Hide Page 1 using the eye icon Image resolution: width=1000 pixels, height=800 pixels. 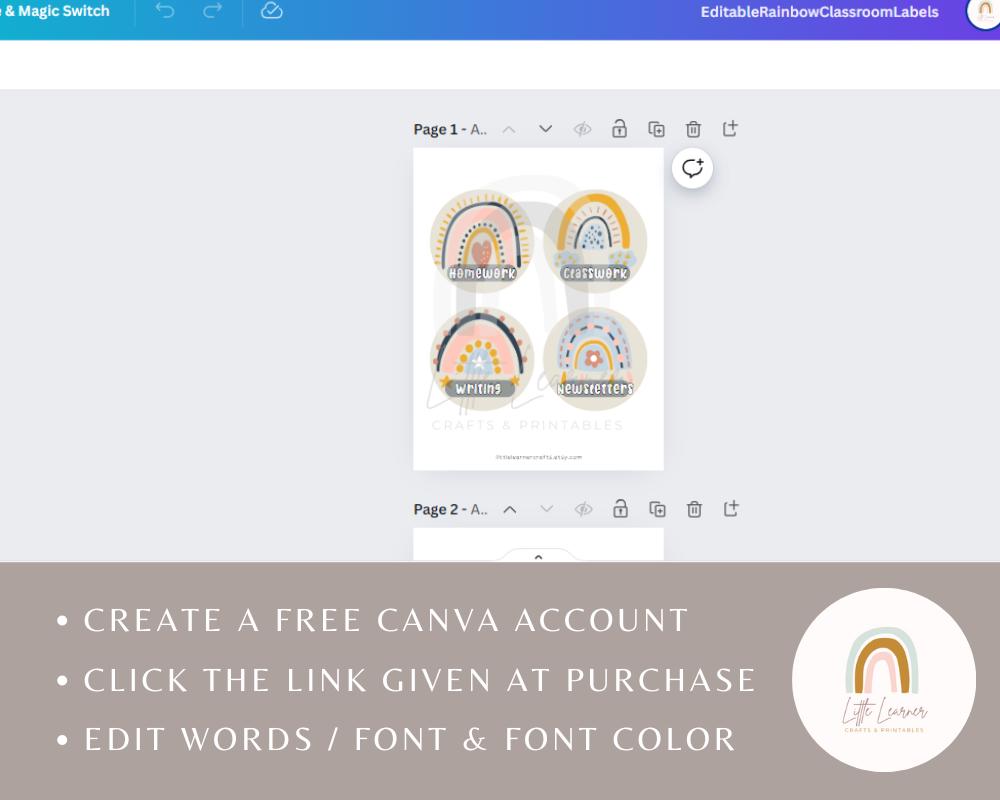click(x=582, y=128)
